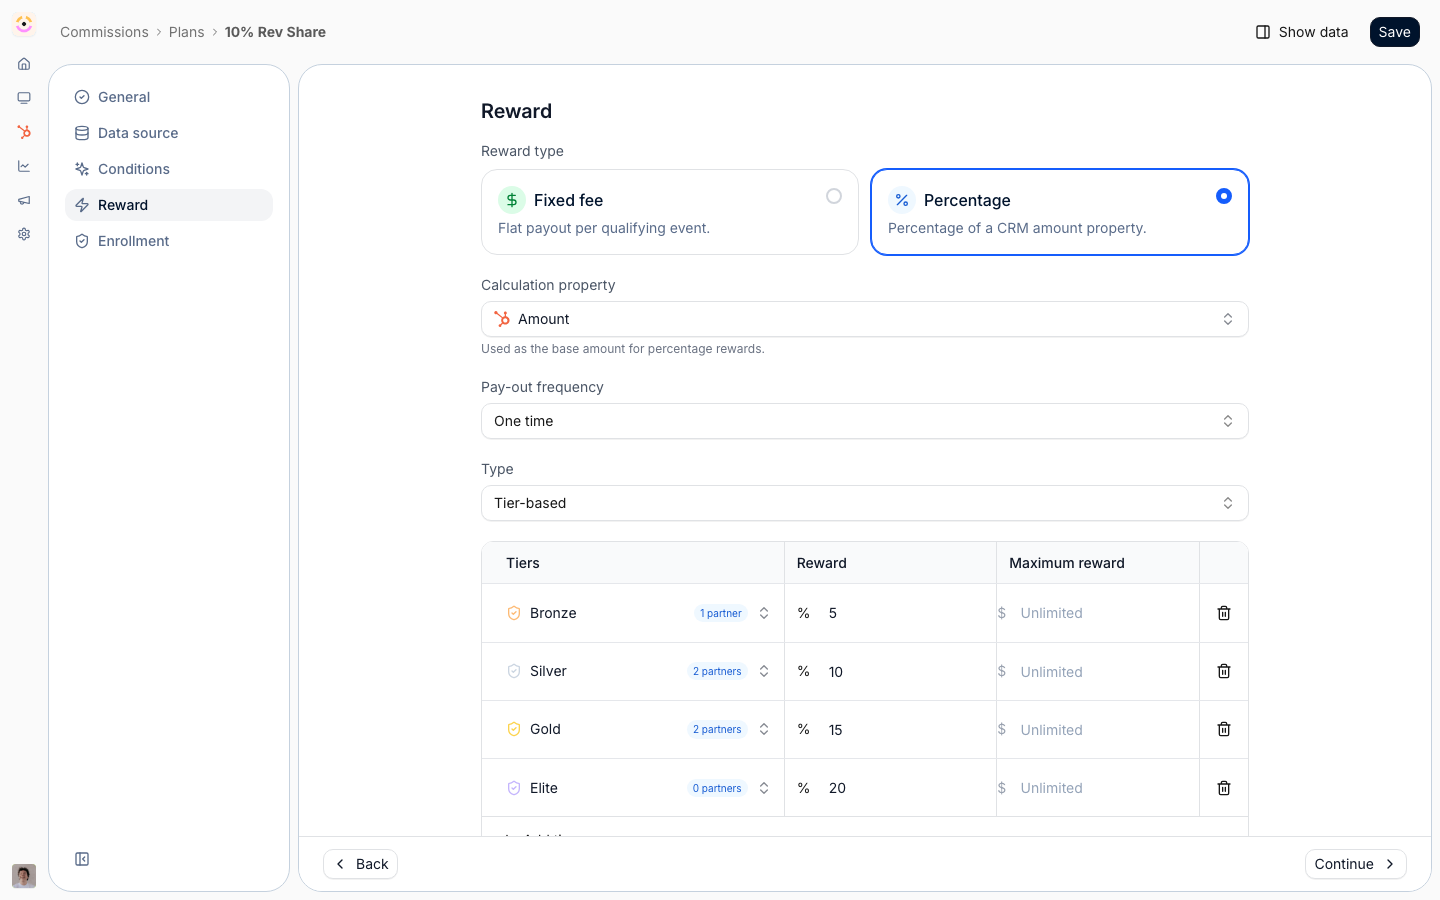Click the Fixed fee dollar icon
This screenshot has height=900, width=1440.
(512, 200)
